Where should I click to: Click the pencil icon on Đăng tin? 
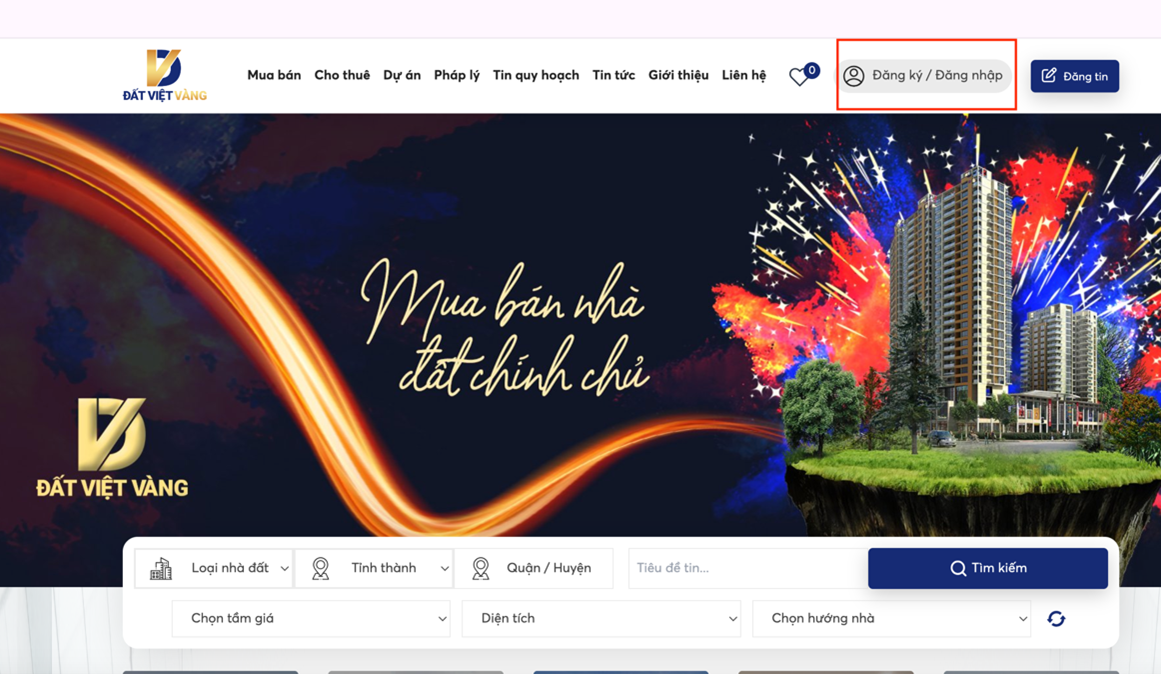[1048, 76]
